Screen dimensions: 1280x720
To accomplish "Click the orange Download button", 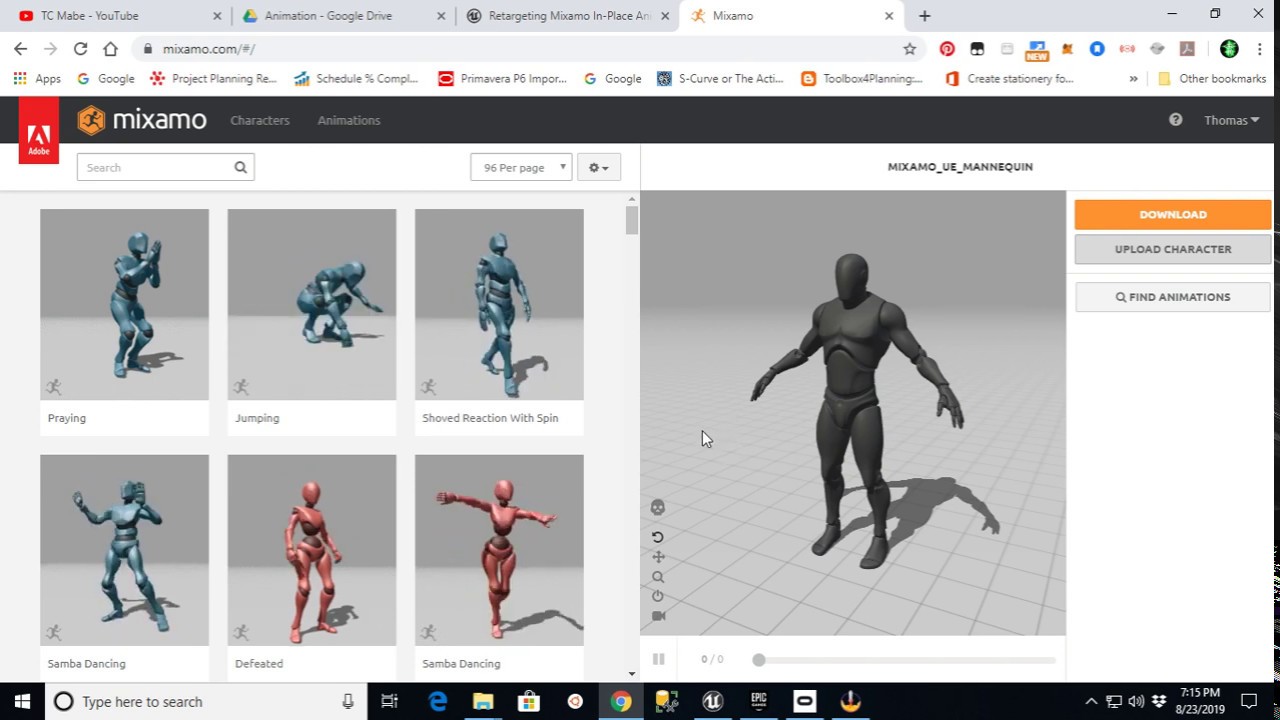I will [x=1172, y=215].
